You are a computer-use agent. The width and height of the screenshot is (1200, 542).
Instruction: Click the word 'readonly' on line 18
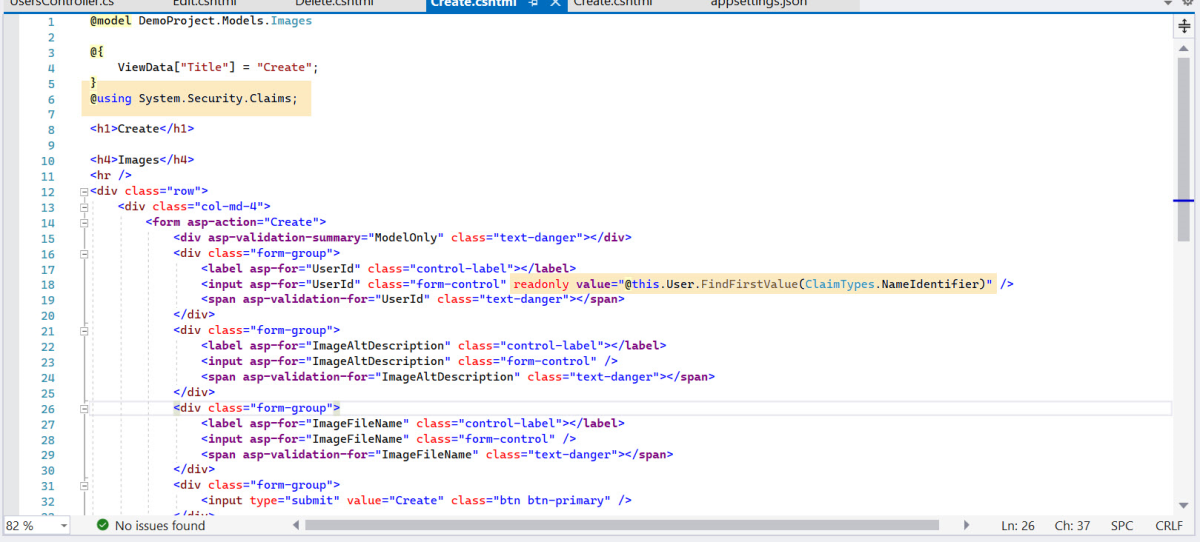pos(541,284)
